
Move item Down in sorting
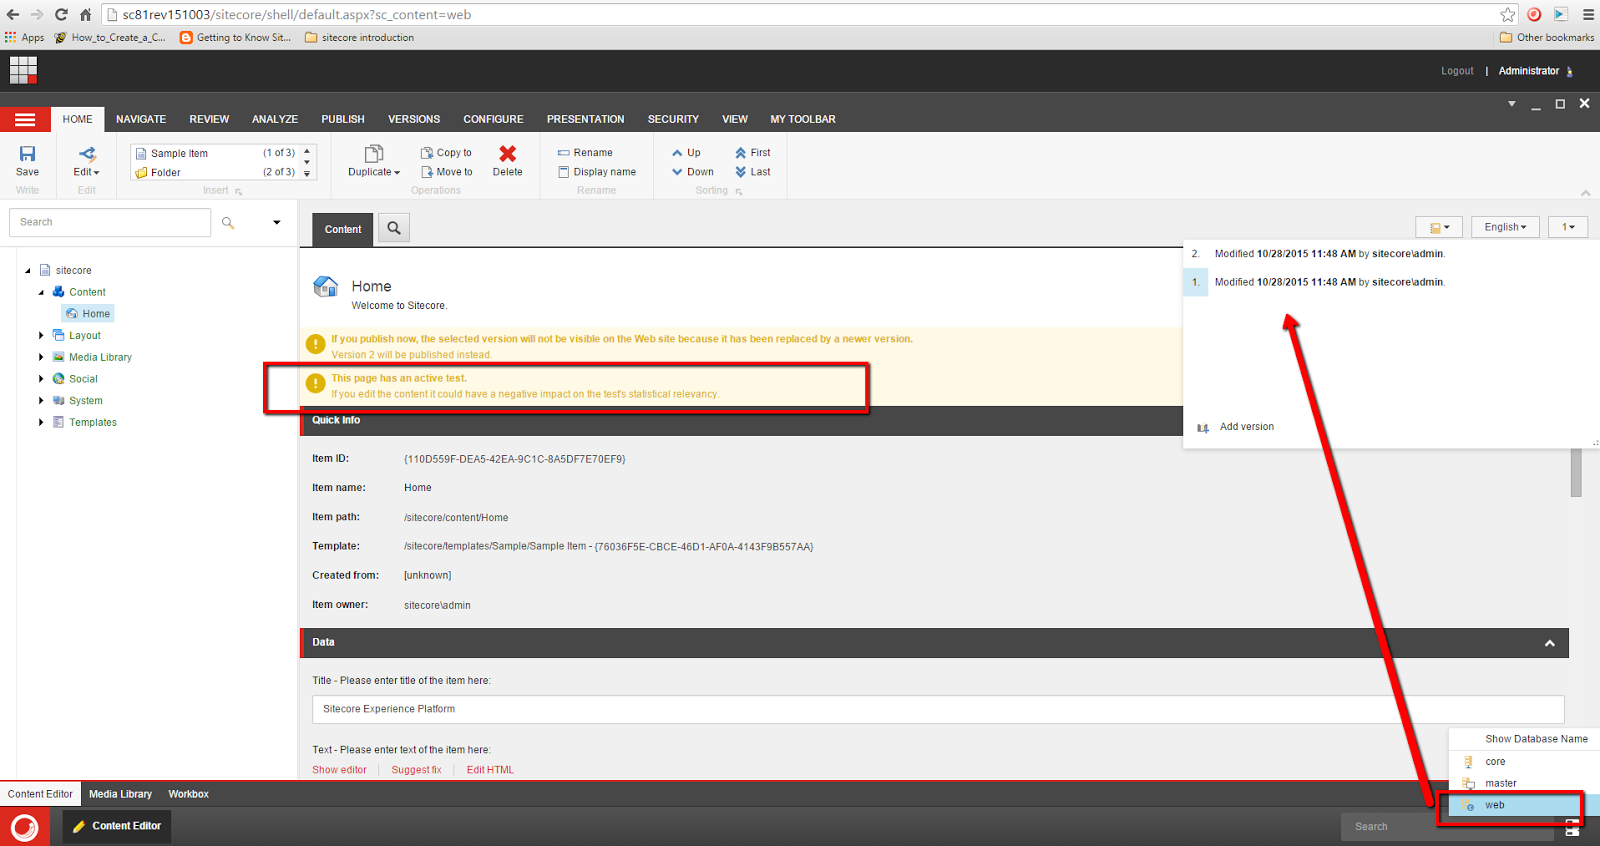click(x=693, y=172)
